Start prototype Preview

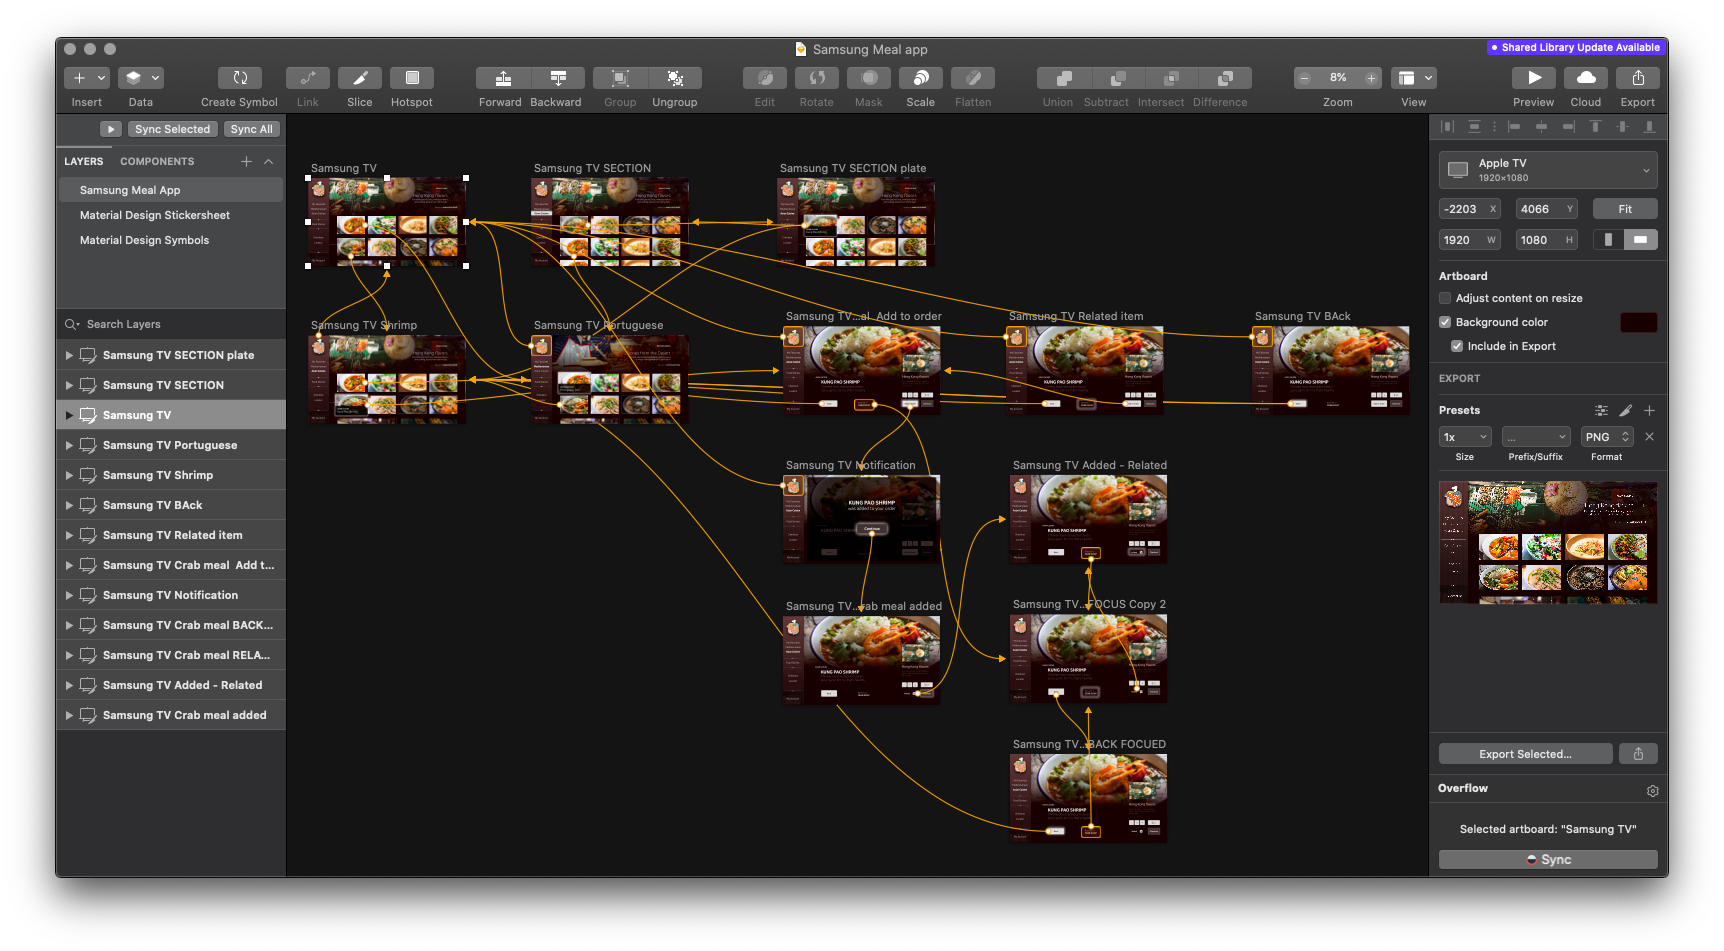click(x=1534, y=78)
